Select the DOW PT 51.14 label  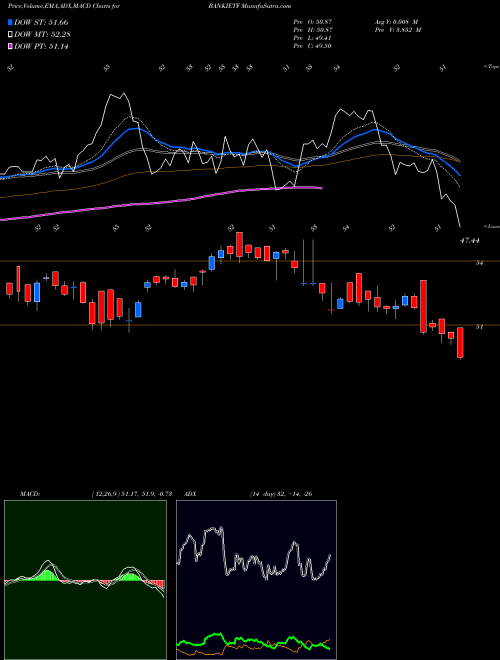[x=41, y=46]
